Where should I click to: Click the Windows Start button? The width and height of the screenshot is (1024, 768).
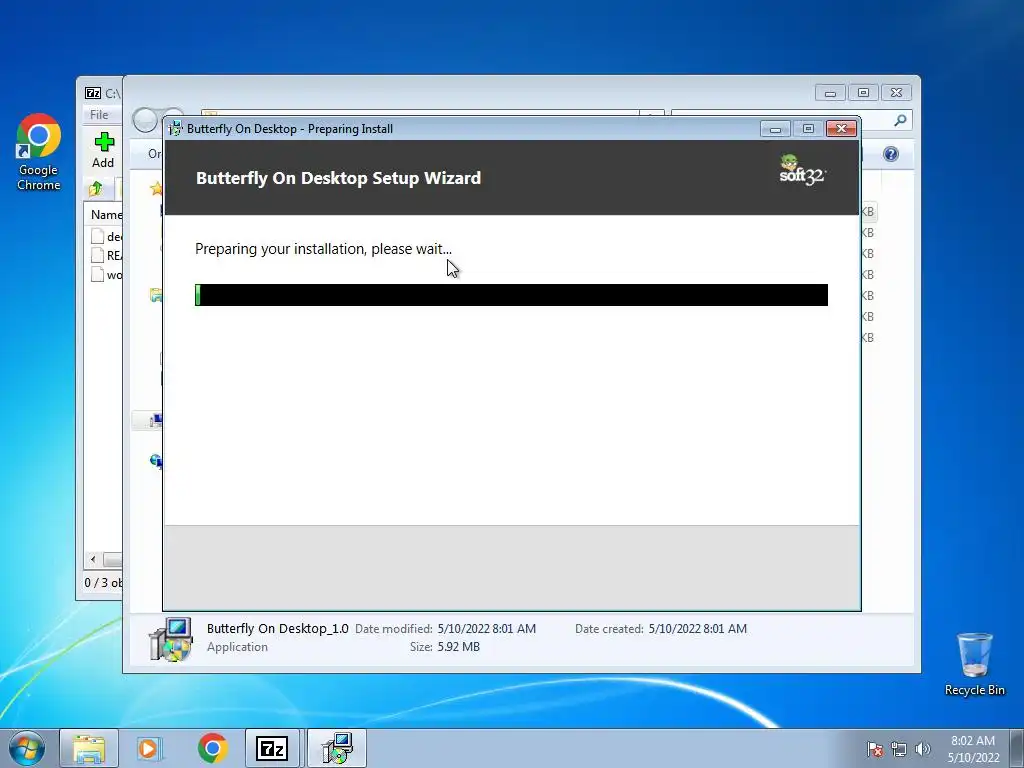tap(27, 748)
